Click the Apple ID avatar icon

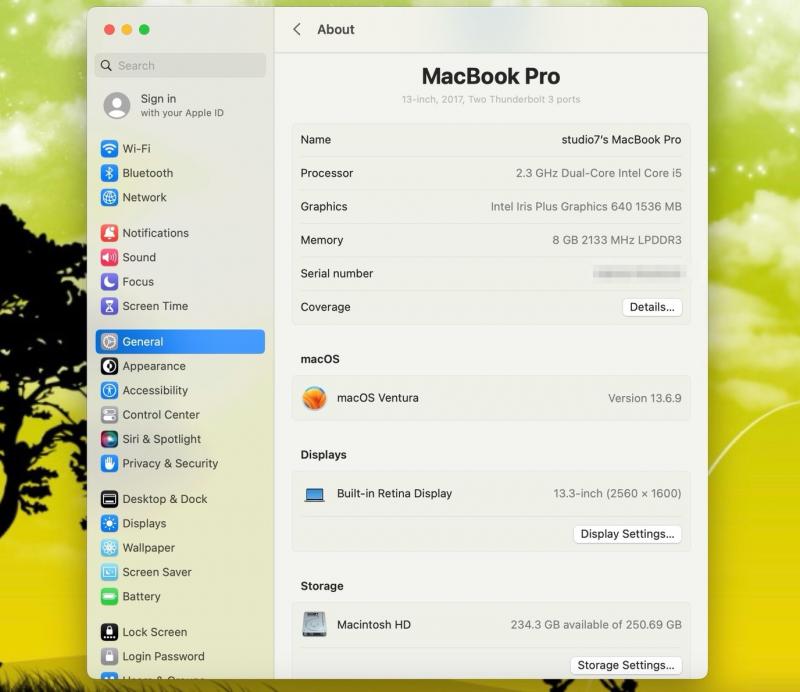(x=117, y=105)
